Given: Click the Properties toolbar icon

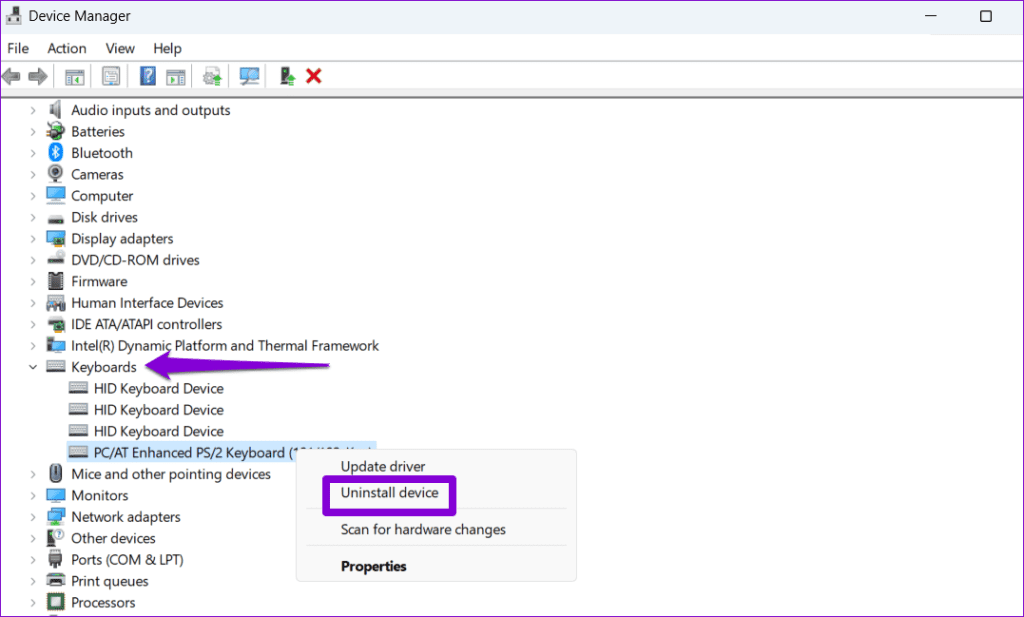Looking at the screenshot, I should (111, 75).
